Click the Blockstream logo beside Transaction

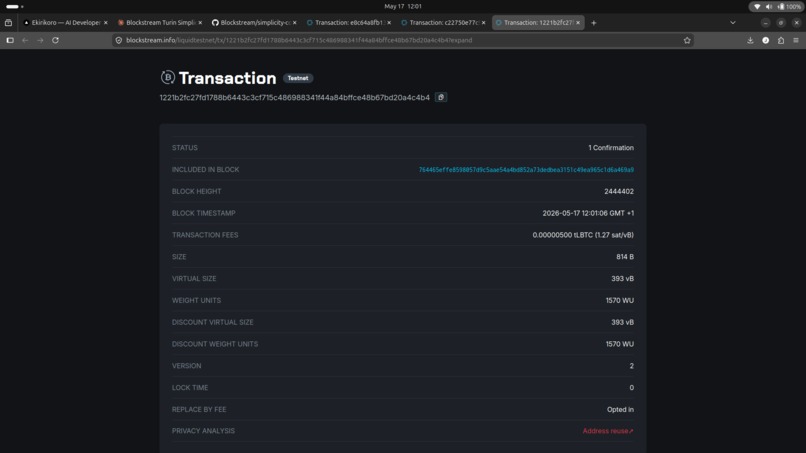[x=168, y=77]
